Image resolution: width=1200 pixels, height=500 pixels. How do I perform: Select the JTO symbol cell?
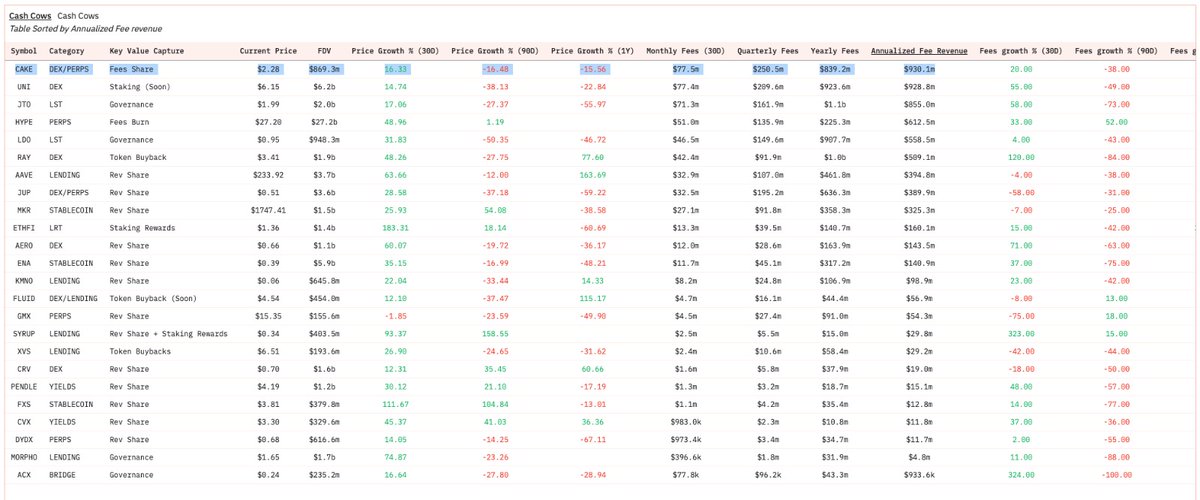(x=25, y=104)
